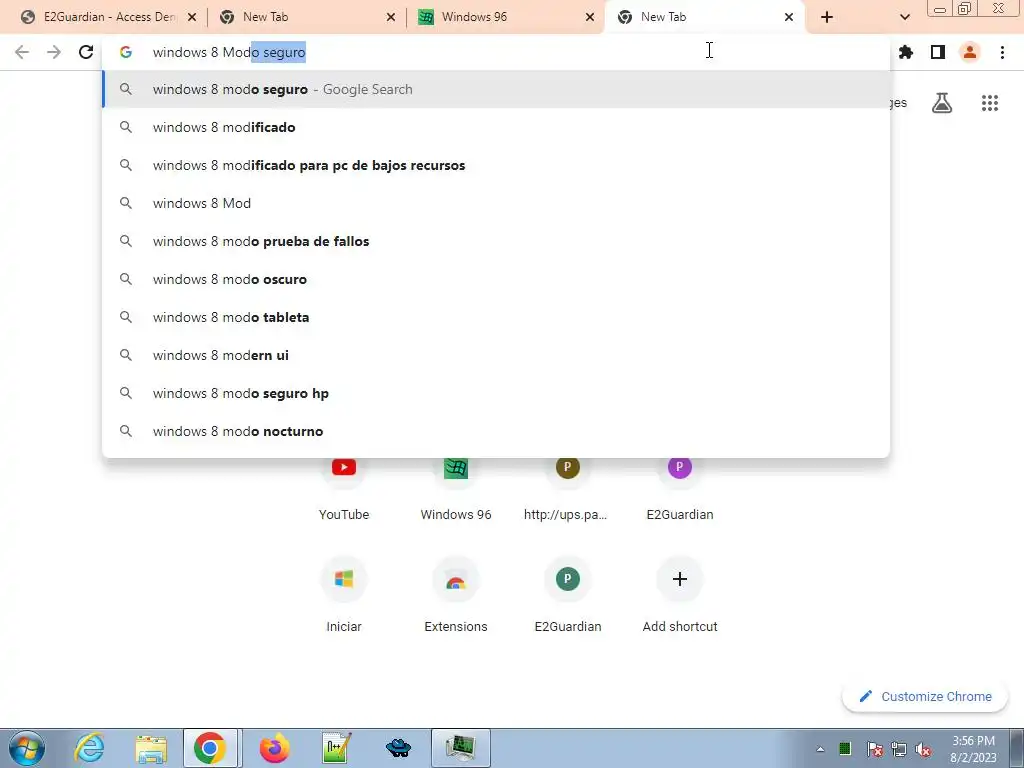Choose suggestion 'windows 8 modo nocturno'

click(496, 431)
